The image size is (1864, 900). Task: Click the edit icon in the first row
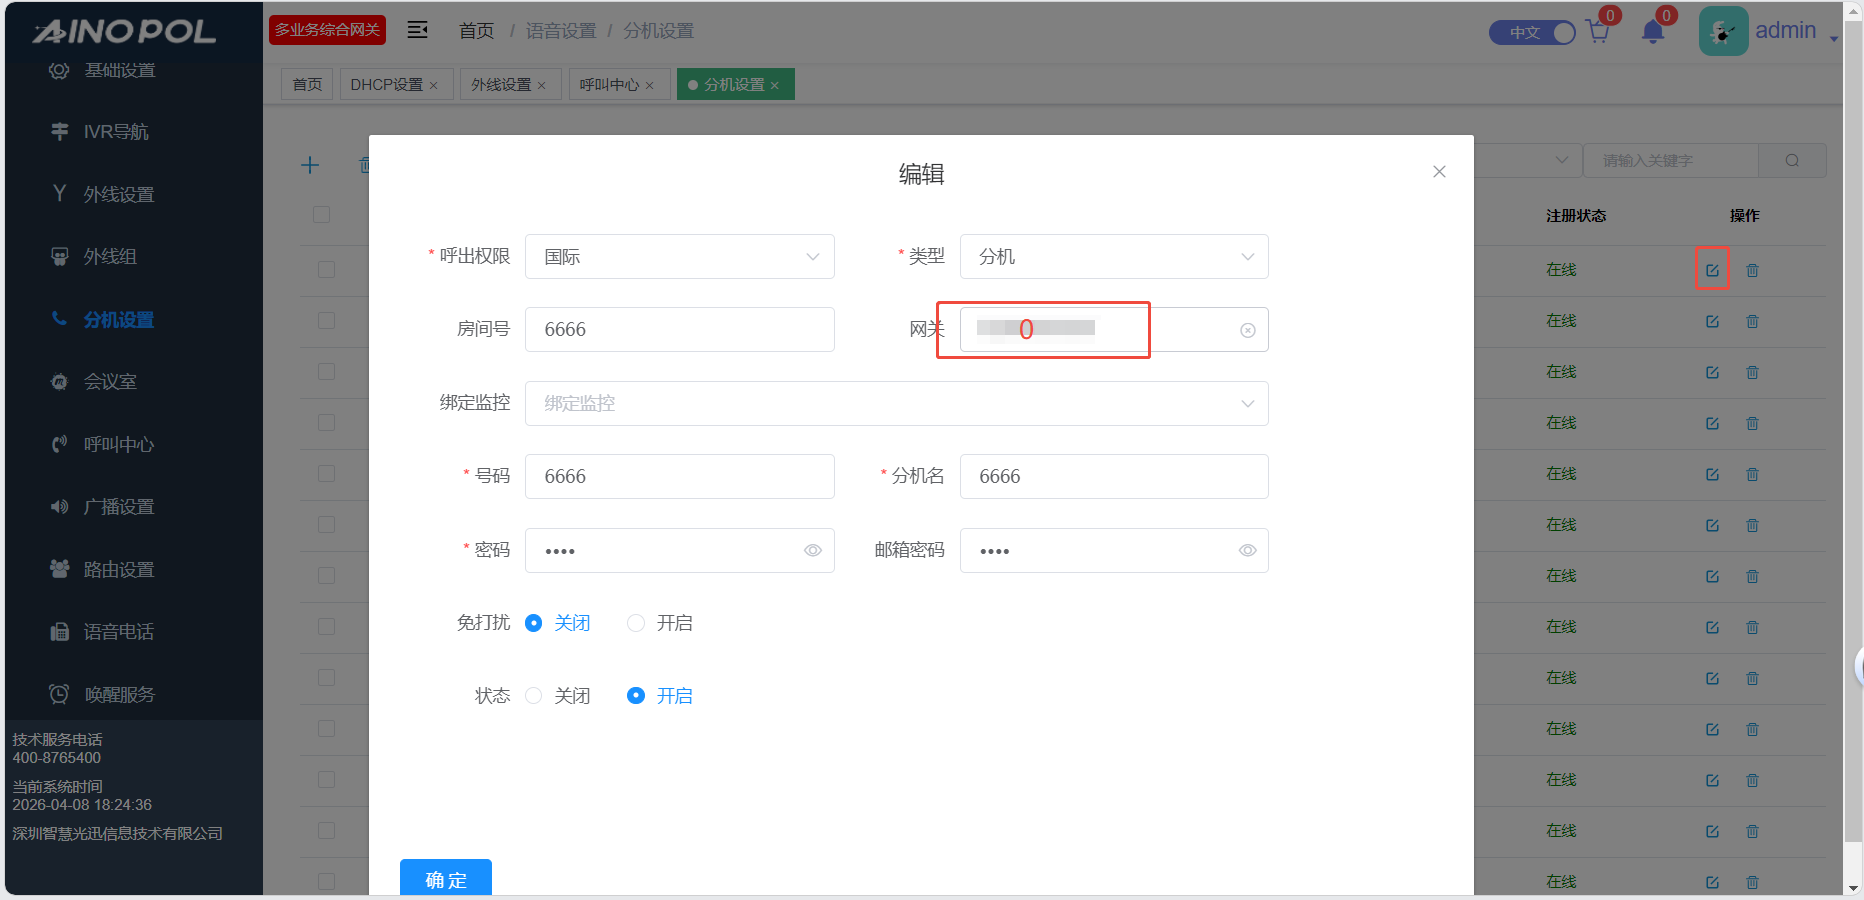[x=1712, y=270]
